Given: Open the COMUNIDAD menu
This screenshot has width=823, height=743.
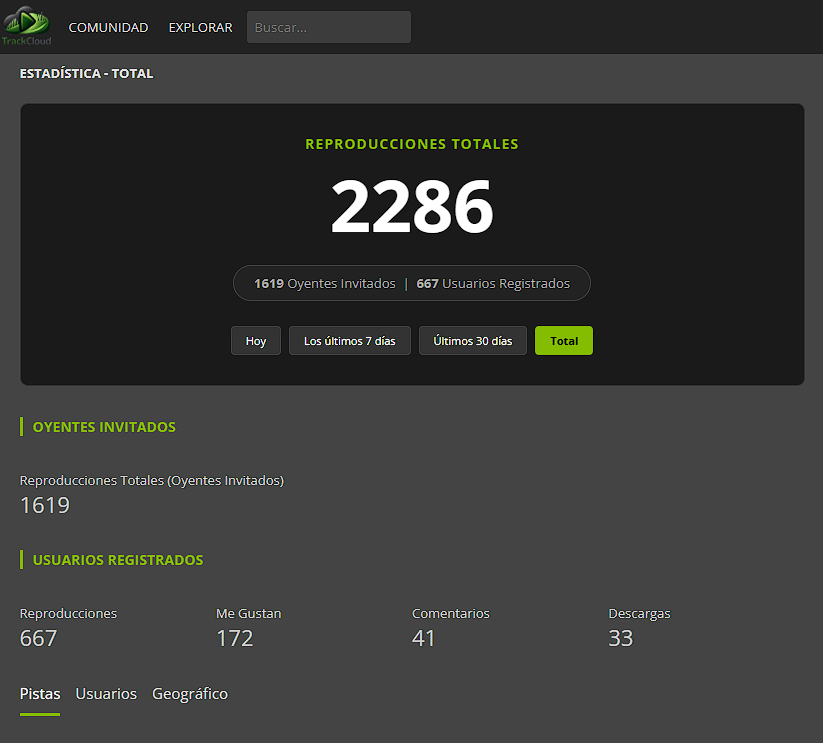Looking at the screenshot, I should click(x=108, y=28).
